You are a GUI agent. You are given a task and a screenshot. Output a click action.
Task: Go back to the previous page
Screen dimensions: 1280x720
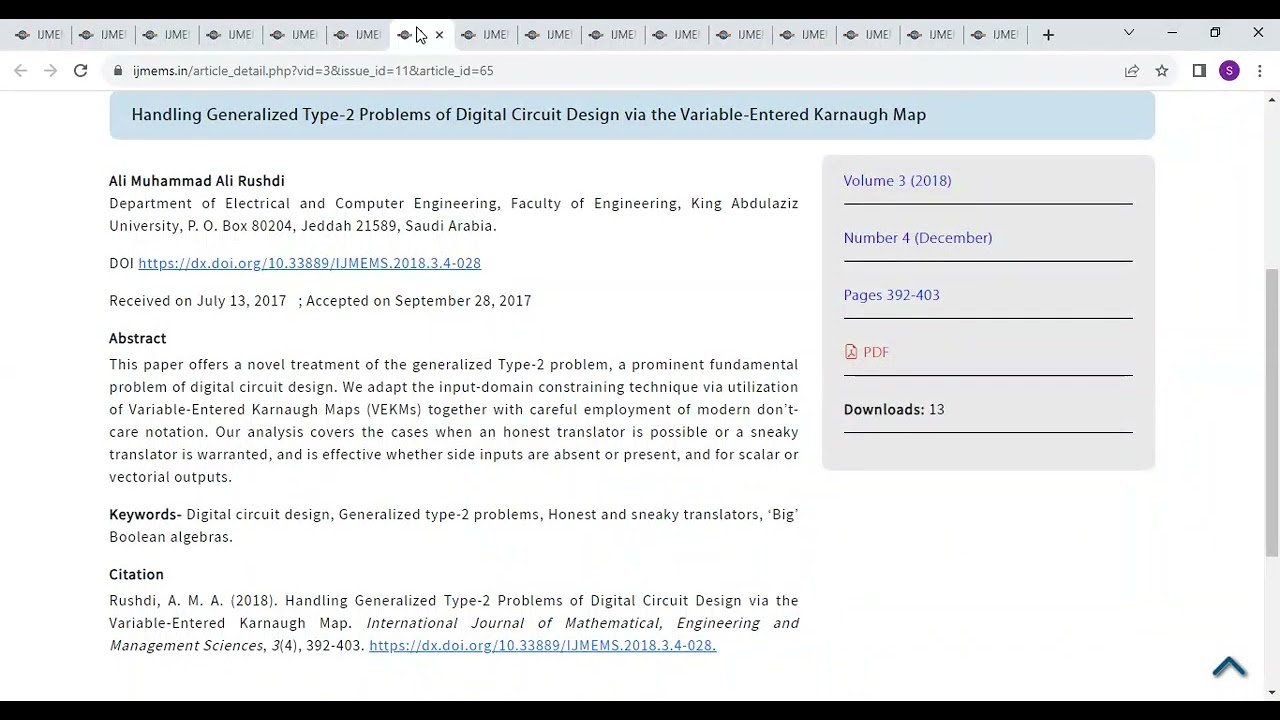coord(20,71)
